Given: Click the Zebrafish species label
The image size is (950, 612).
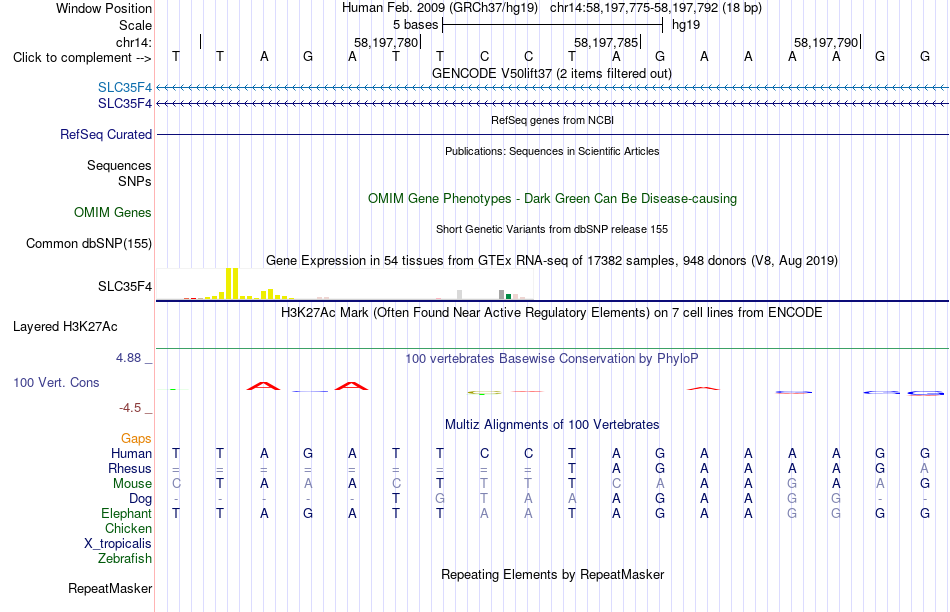Looking at the screenshot, I should [125, 559].
